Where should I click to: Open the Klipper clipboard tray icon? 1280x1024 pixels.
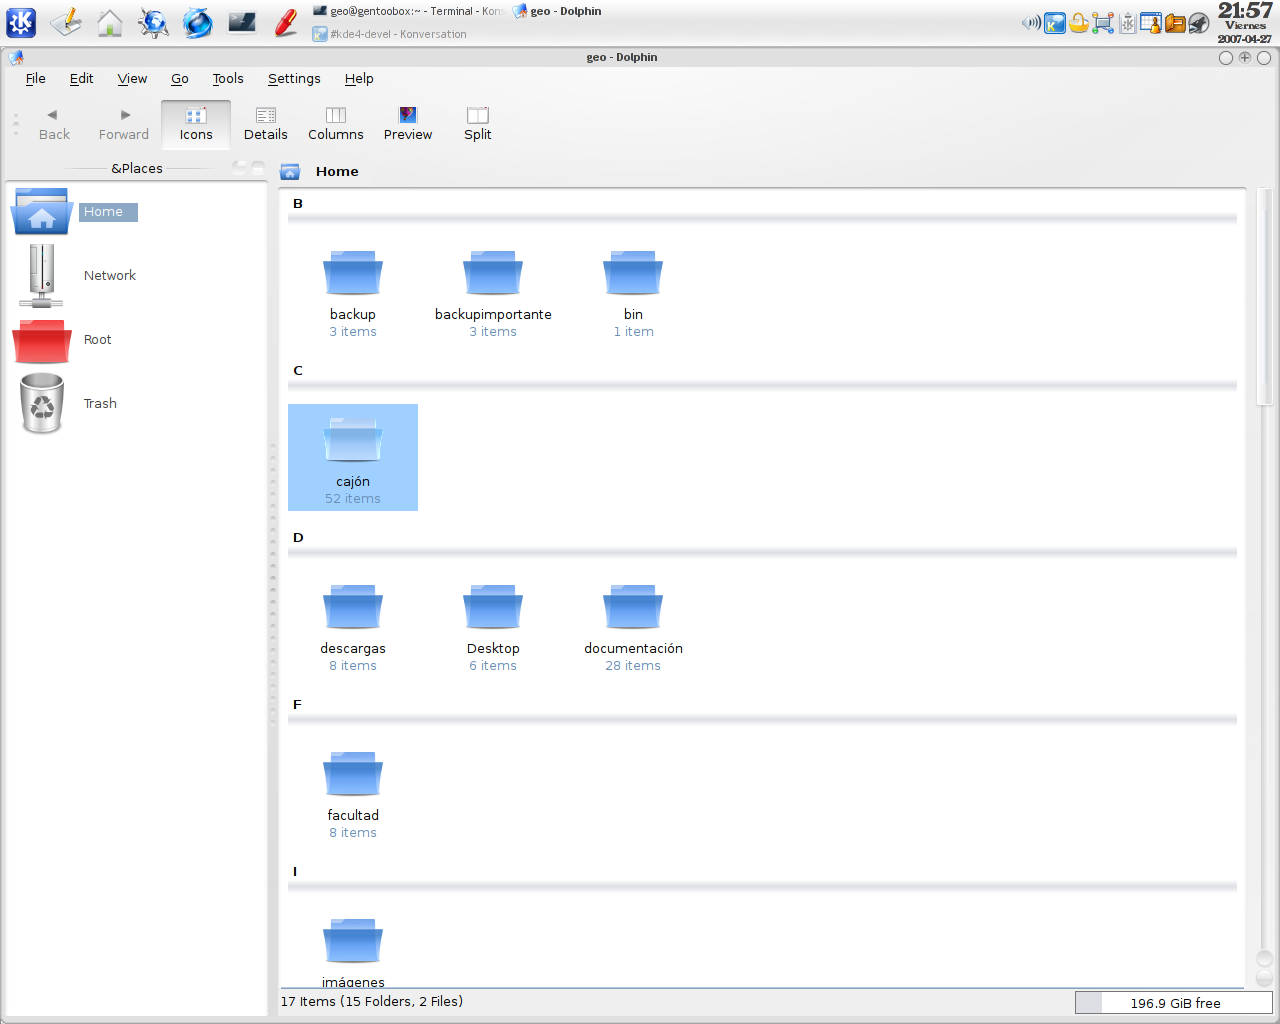[x=1127, y=23]
